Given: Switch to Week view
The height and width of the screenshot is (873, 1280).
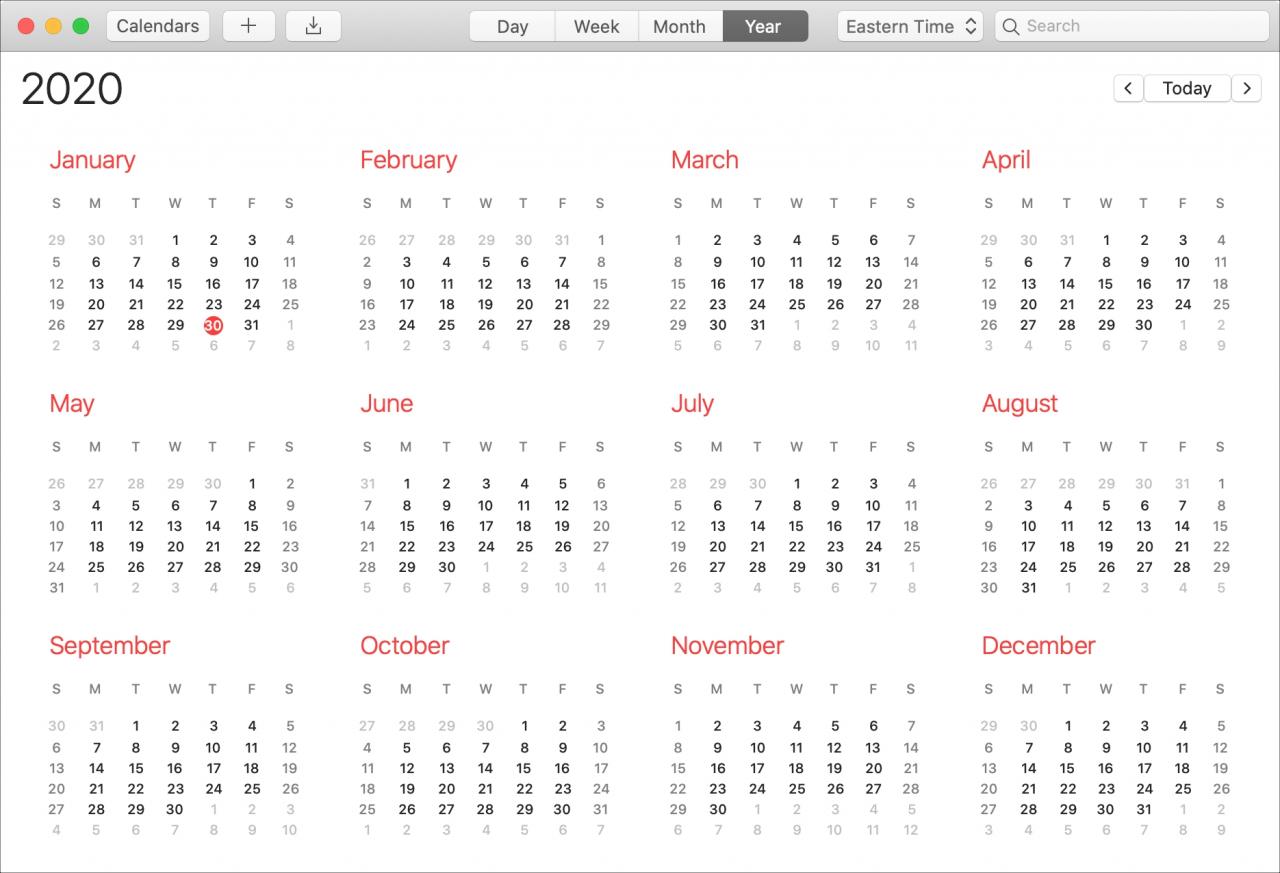Looking at the screenshot, I should click(596, 26).
